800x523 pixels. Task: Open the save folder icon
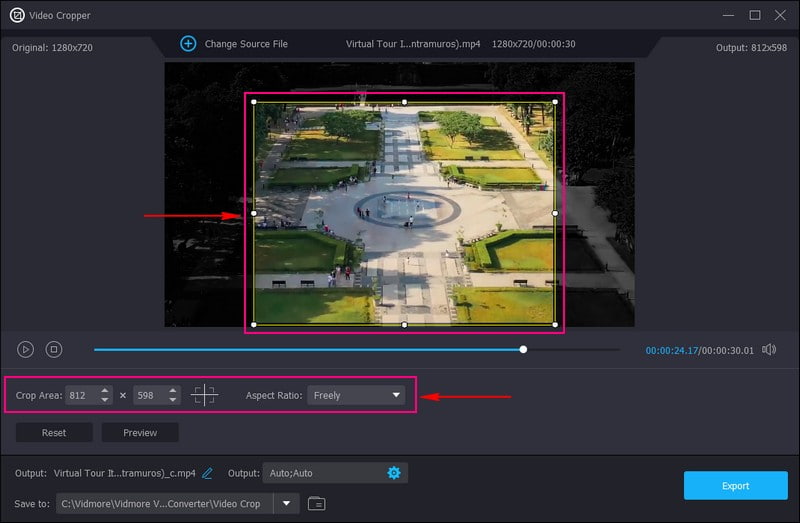click(x=317, y=503)
